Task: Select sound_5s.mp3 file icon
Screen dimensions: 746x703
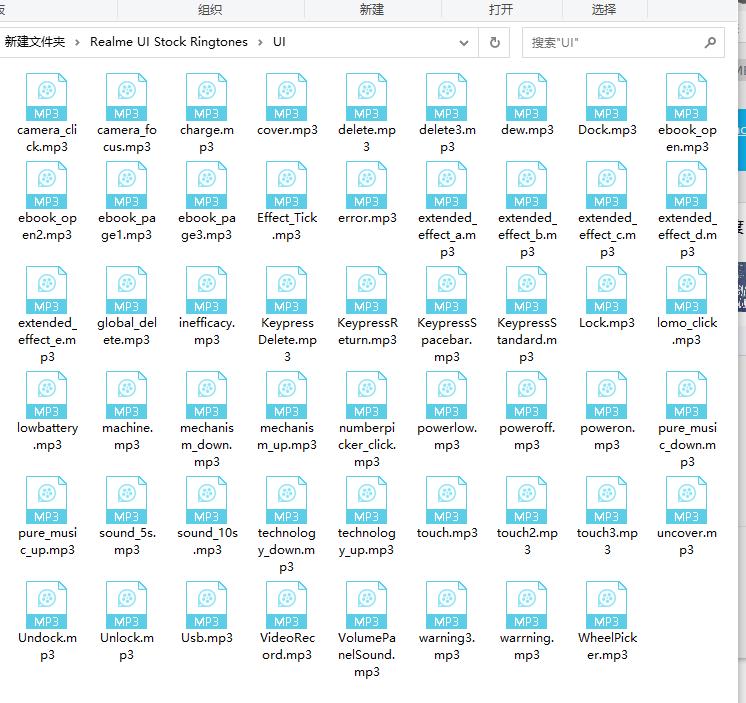Action: click(x=127, y=500)
